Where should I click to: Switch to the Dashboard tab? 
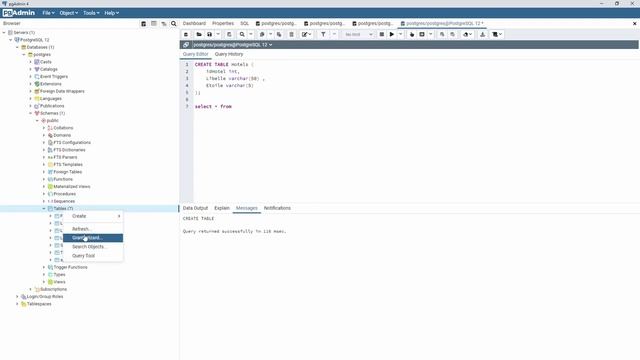click(194, 24)
